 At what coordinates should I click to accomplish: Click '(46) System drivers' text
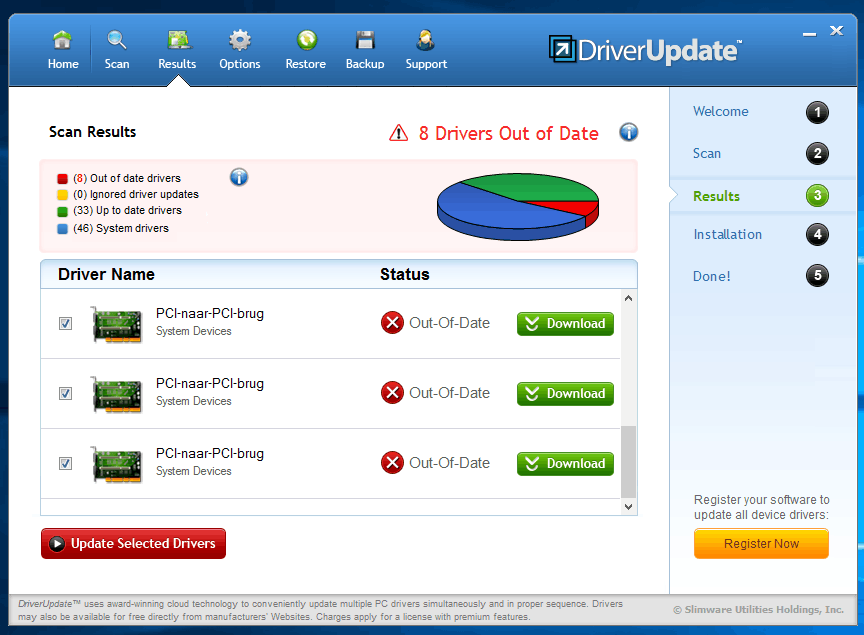pyautogui.click(x=121, y=228)
